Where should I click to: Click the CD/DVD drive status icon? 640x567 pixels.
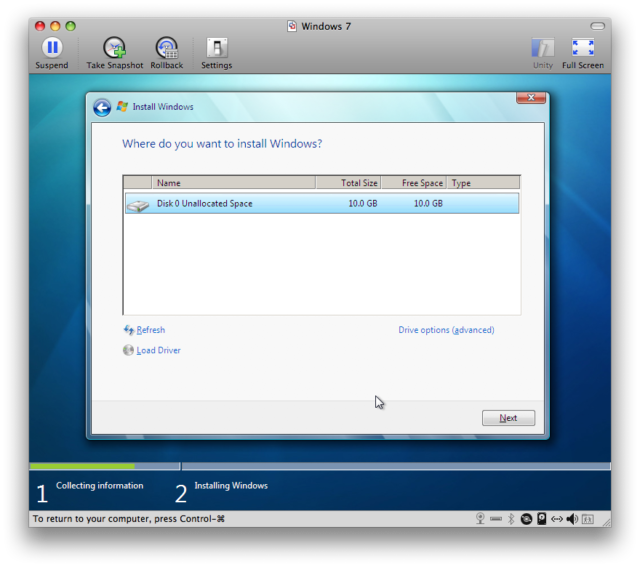point(526,519)
